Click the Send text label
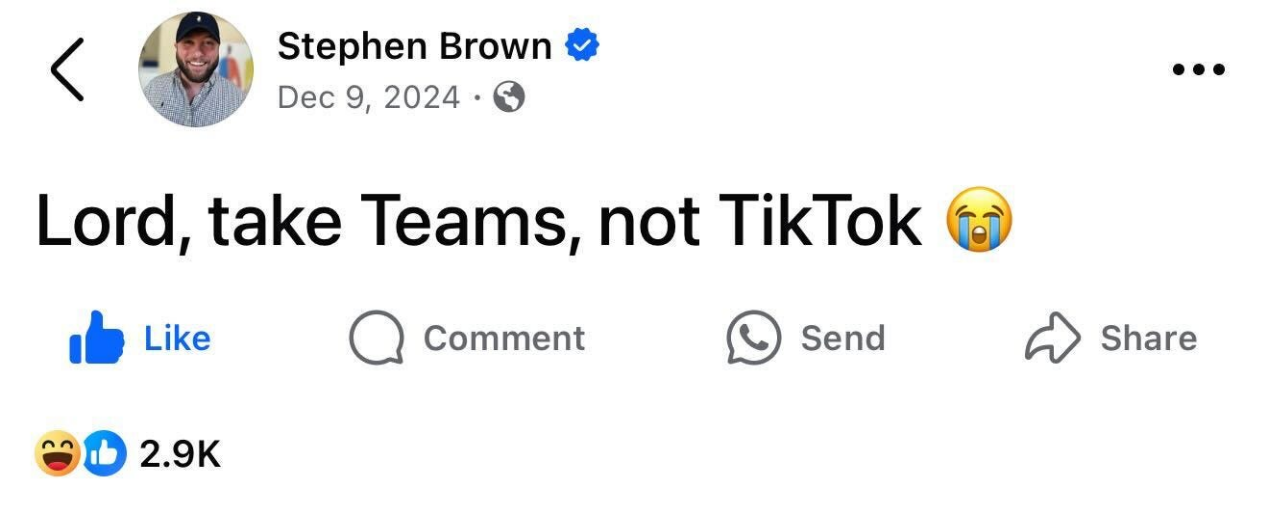The image size is (1268, 515). click(843, 338)
